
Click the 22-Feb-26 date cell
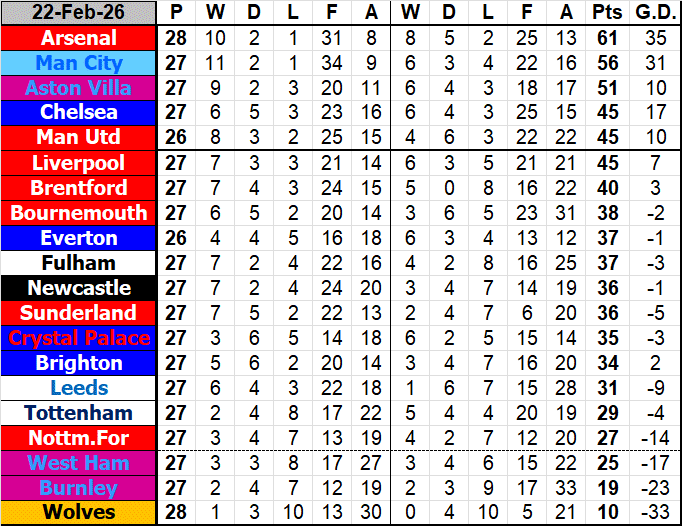point(79,13)
